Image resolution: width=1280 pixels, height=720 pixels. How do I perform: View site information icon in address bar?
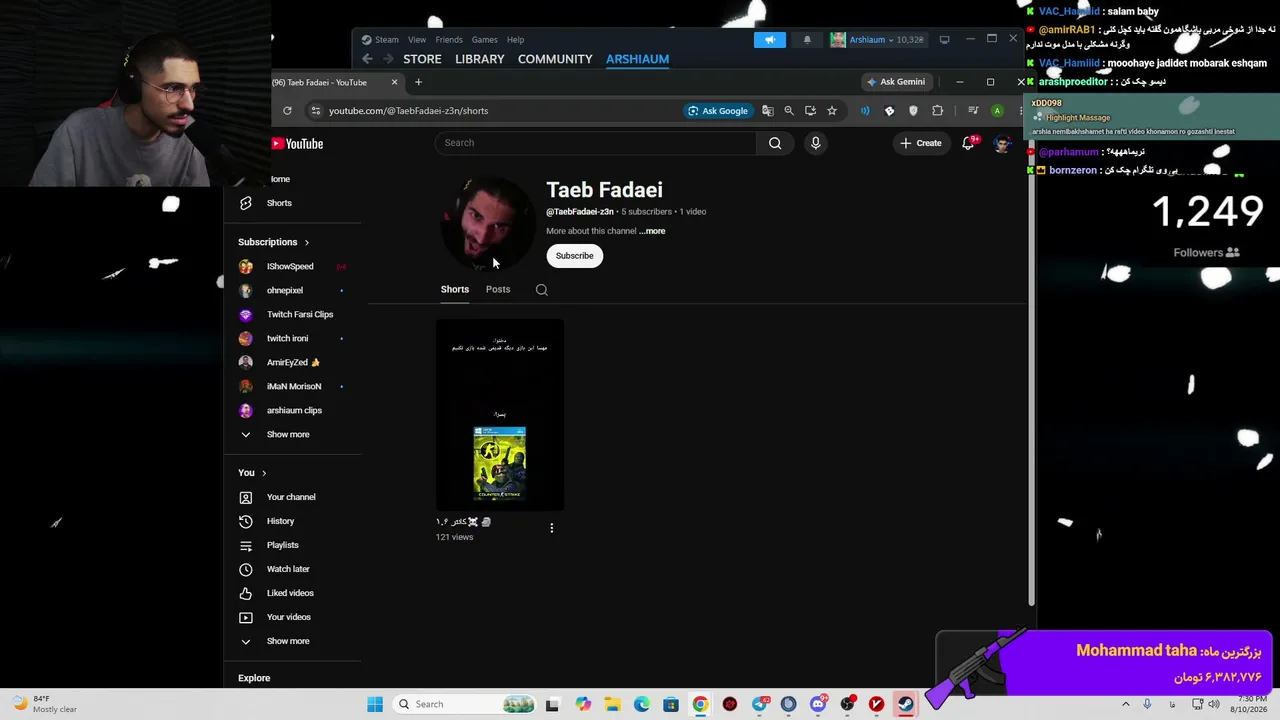[x=316, y=111]
